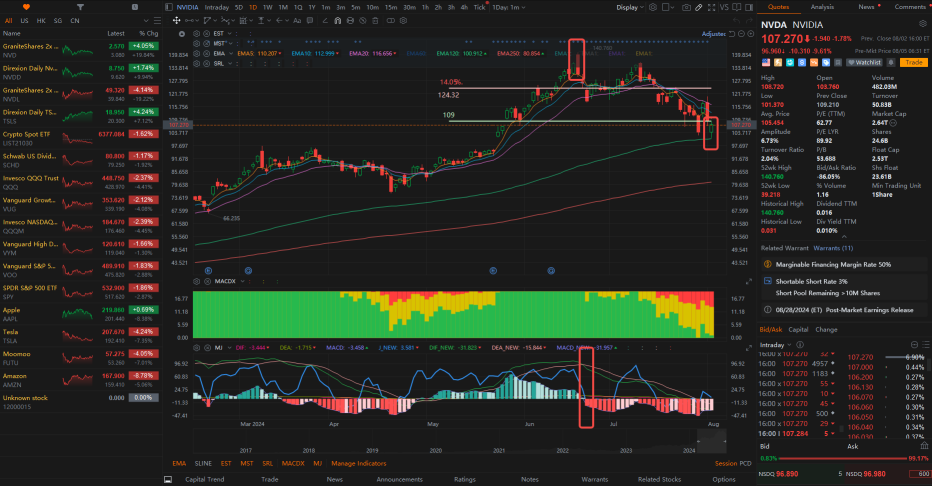This screenshot has height=486, width=932.
Task: Toggle SLINE indicator in bottom indicator bar
Action: [x=203, y=463]
